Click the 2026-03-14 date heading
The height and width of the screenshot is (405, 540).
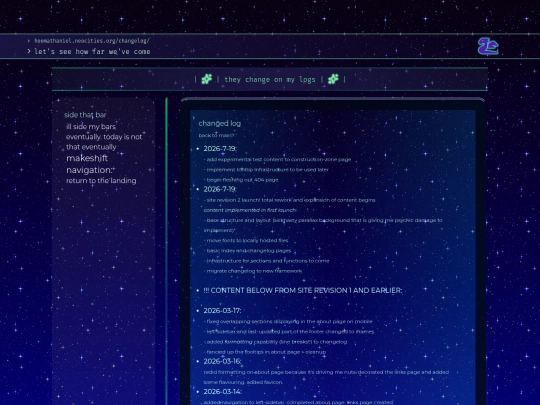click(222, 392)
